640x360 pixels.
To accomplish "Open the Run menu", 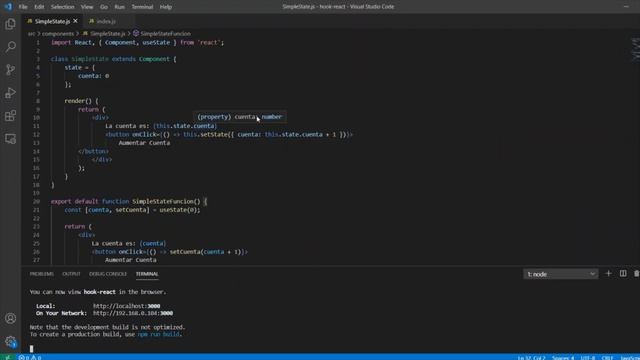I will point(120,7).
